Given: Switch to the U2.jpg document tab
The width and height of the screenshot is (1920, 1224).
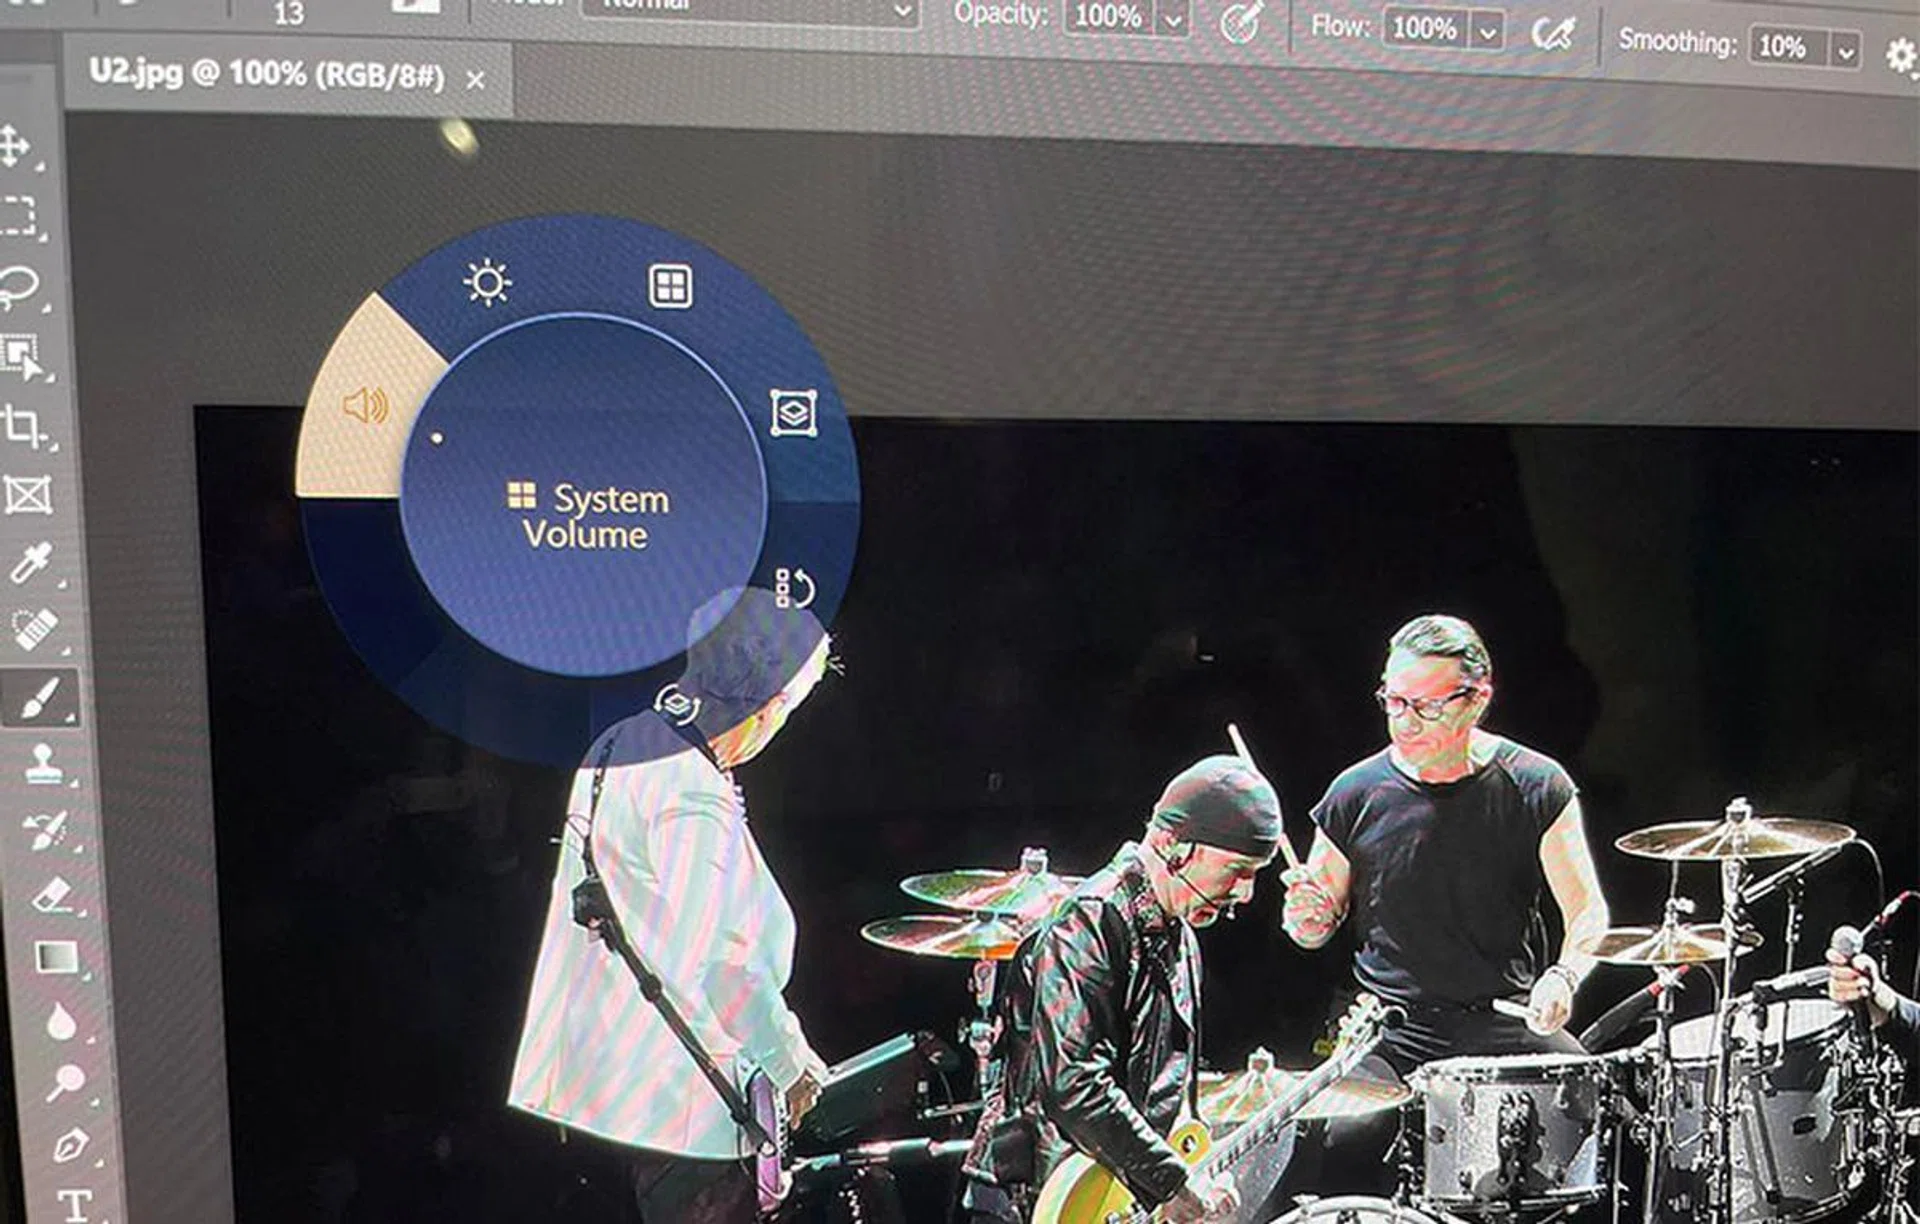Looking at the screenshot, I should pyautogui.click(x=266, y=74).
